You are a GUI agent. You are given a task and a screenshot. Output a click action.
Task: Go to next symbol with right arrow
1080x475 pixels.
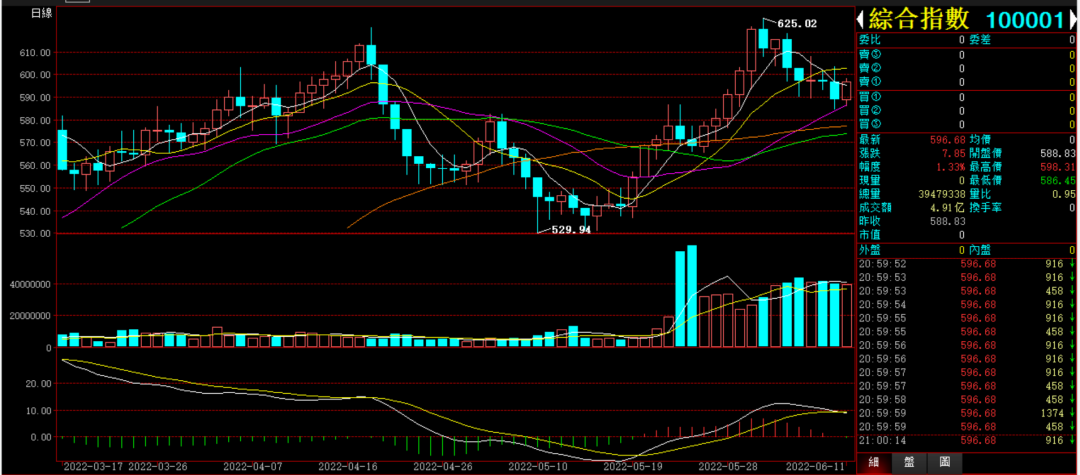click(1072, 19)
